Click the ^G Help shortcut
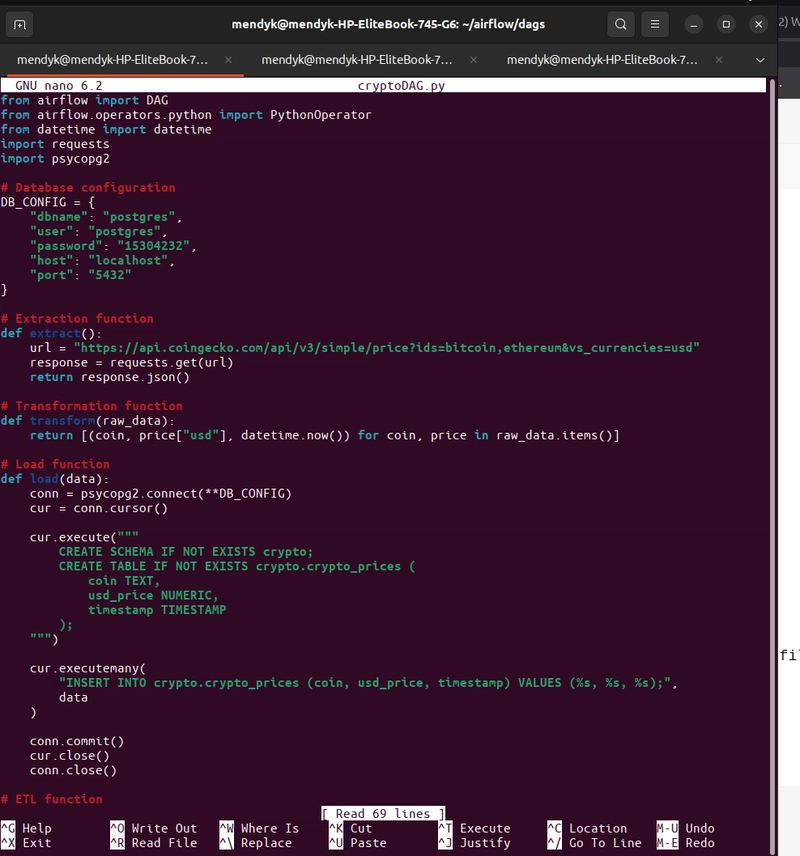The image size is (800, 856). pyautogui.click(x=26, y=828)
